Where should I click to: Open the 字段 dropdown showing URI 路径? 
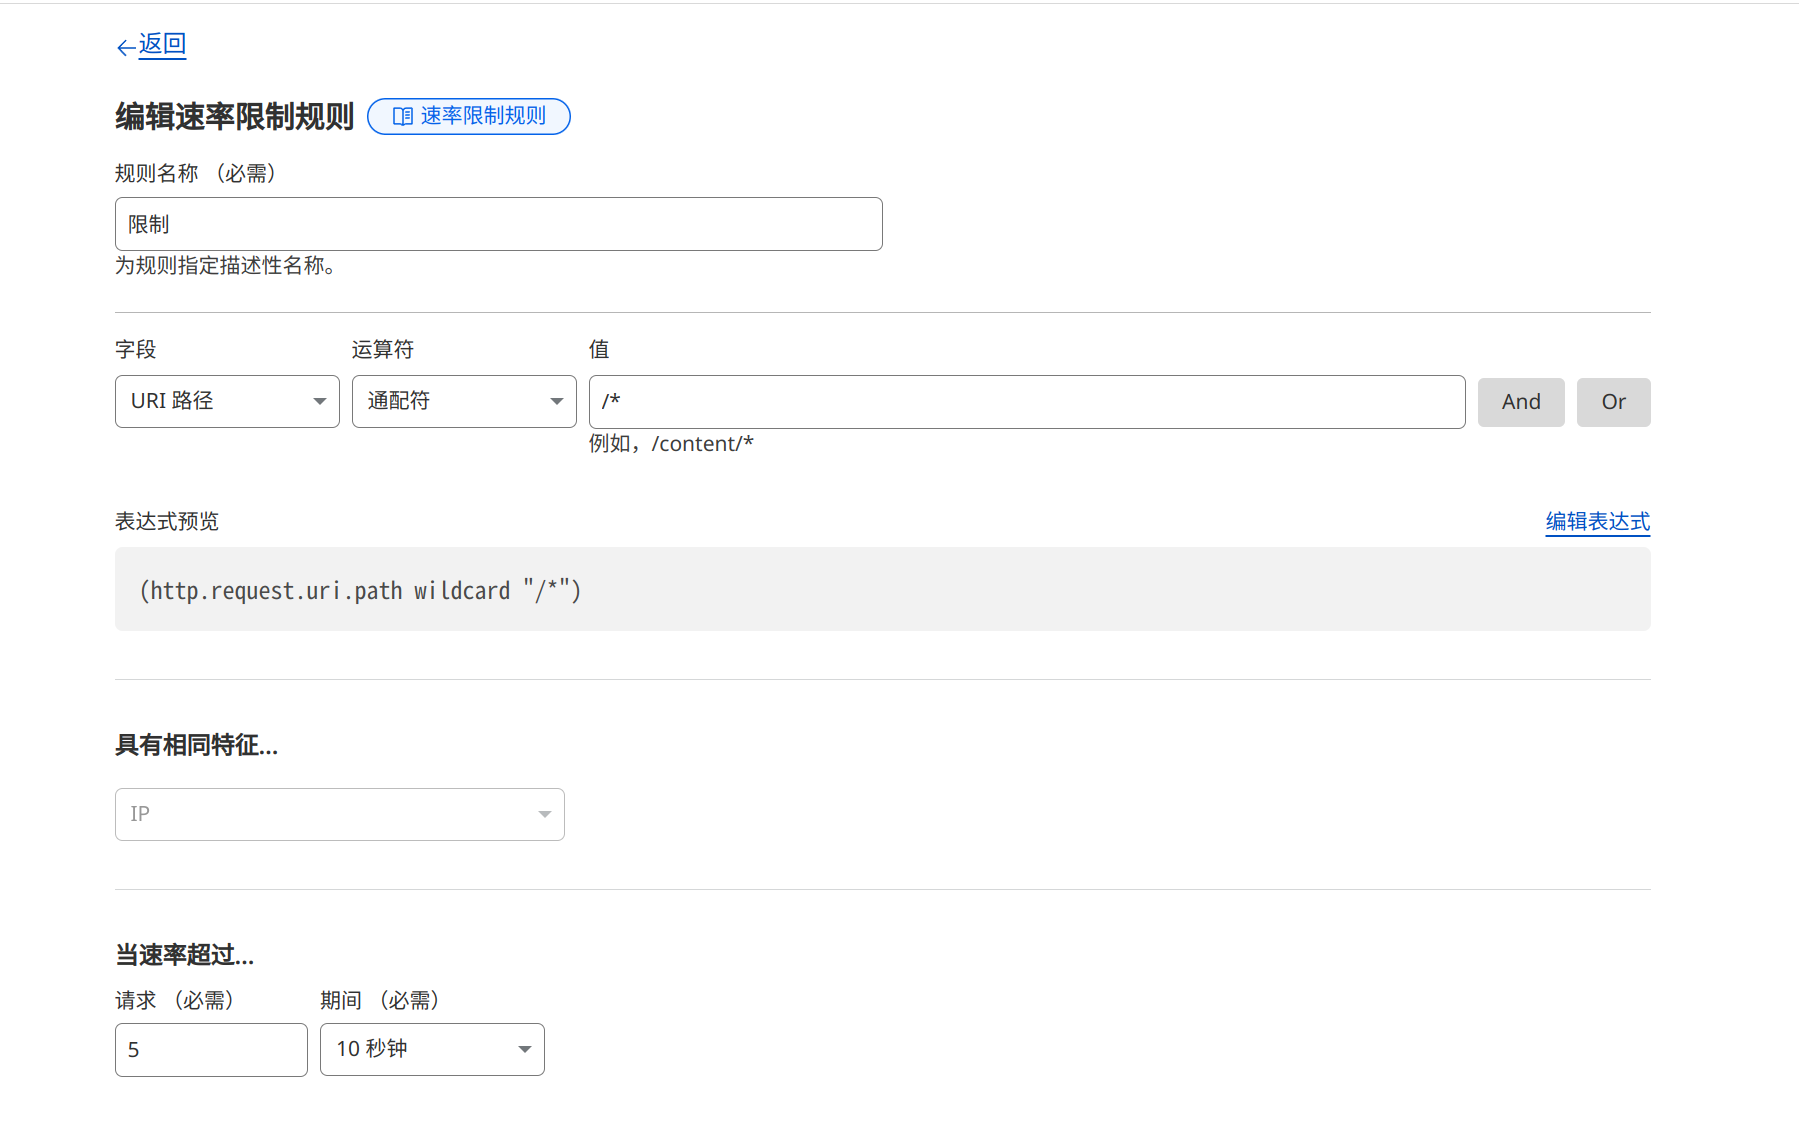pyautogui.click(x=227, y=401)
